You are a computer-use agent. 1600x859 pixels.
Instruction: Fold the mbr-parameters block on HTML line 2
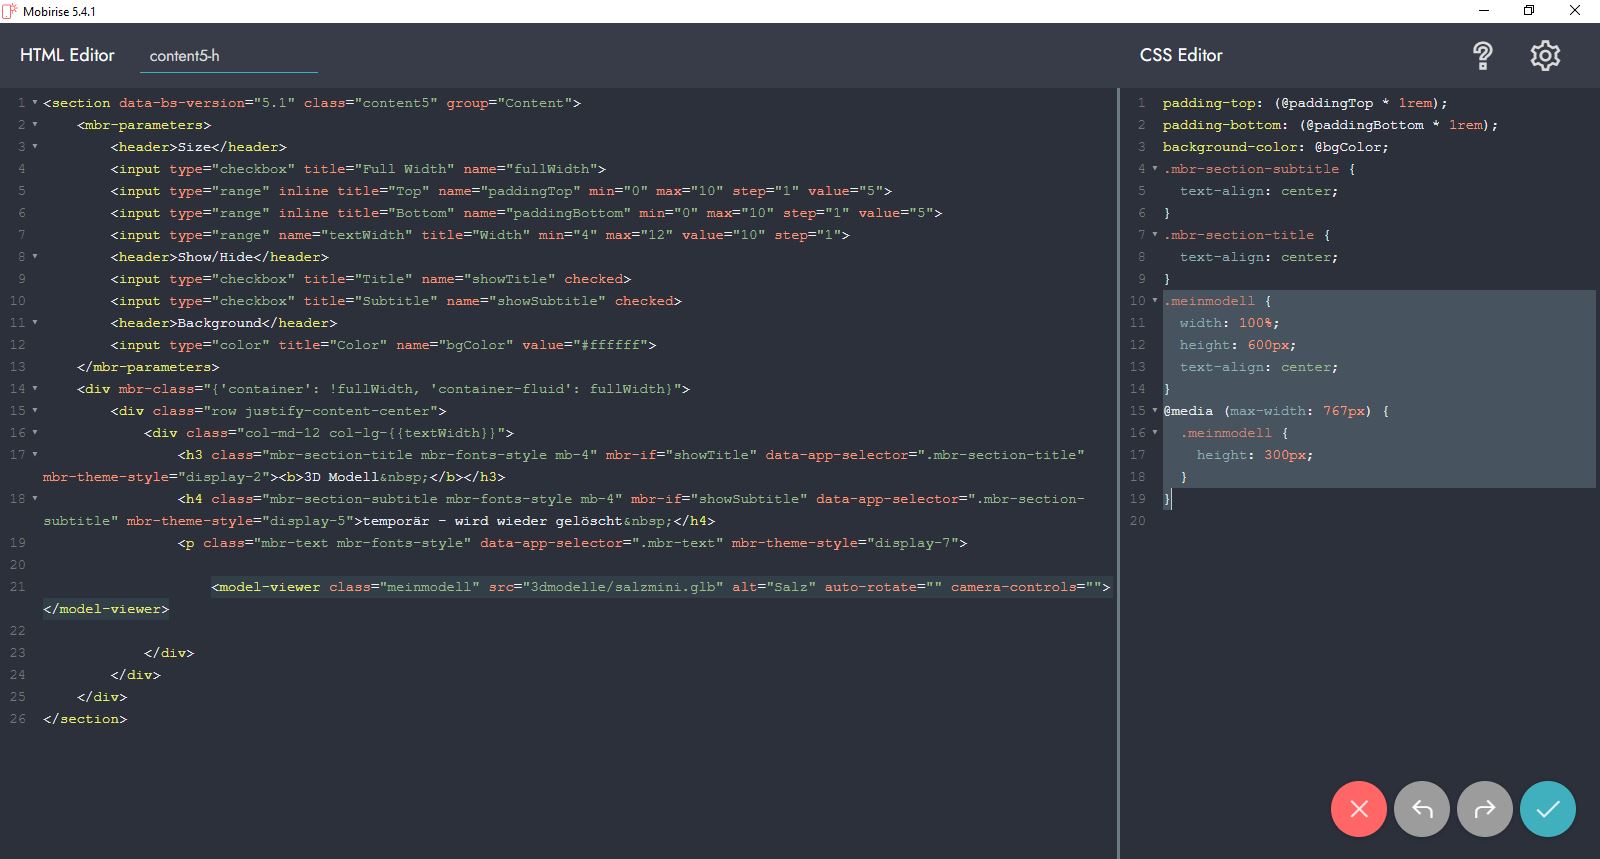[35, 125]
